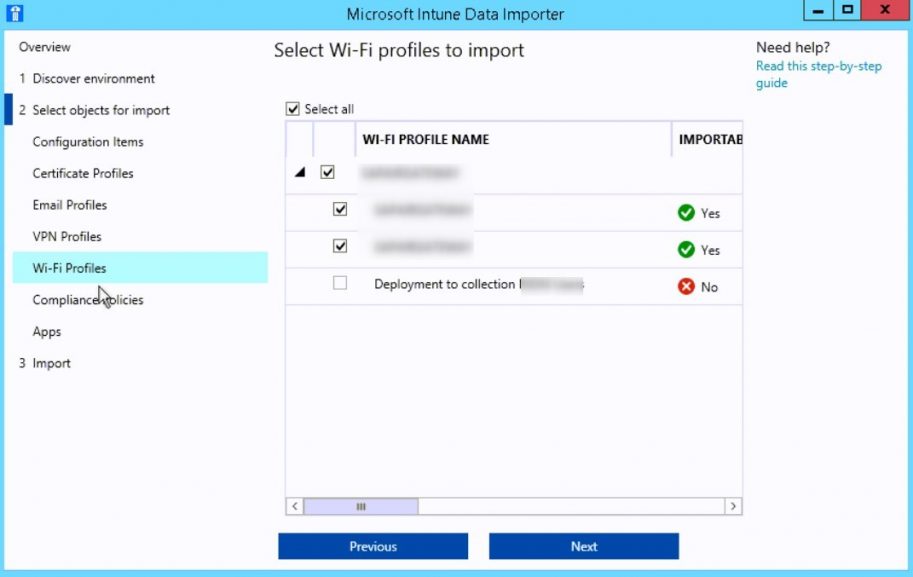Check the Select all checkbox
The image size is (913, 577).
293,108
